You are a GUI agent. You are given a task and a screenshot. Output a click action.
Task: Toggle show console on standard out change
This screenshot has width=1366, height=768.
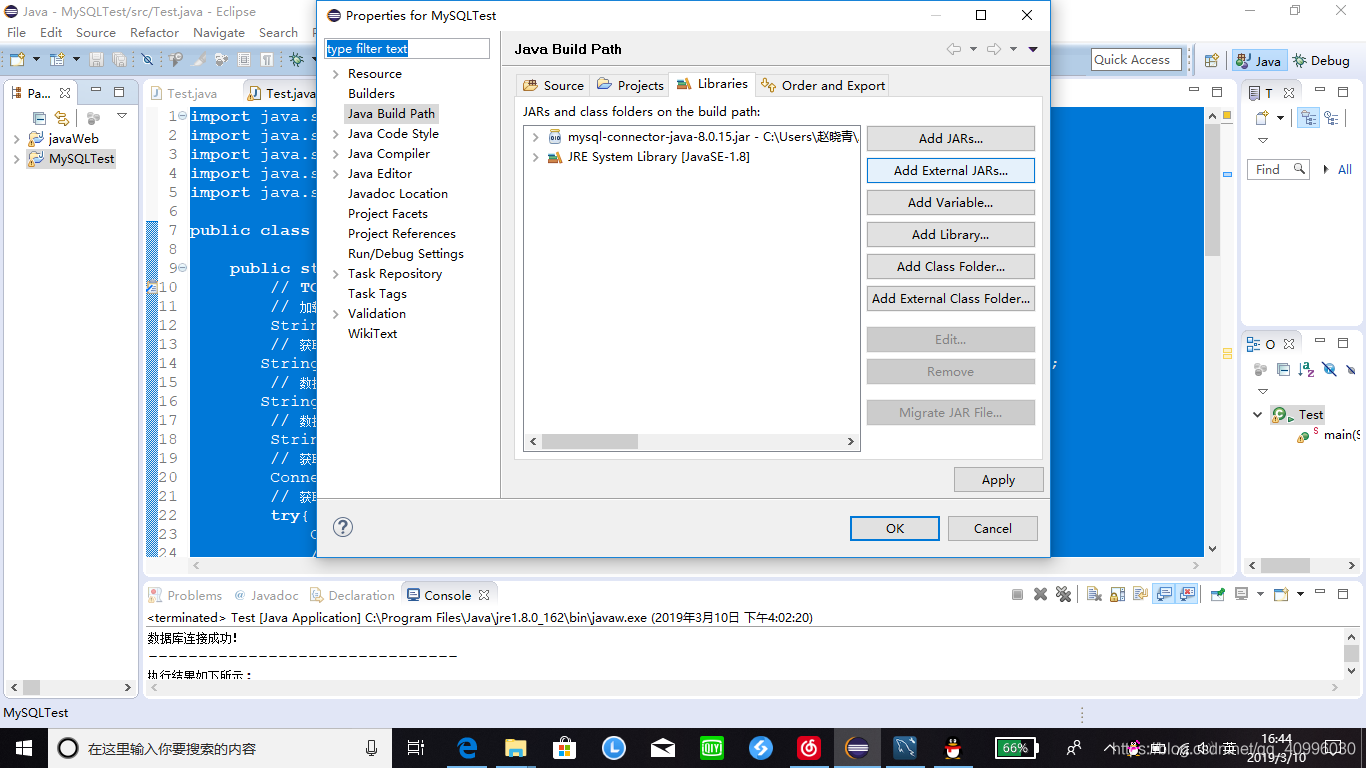pos(1164,594)
